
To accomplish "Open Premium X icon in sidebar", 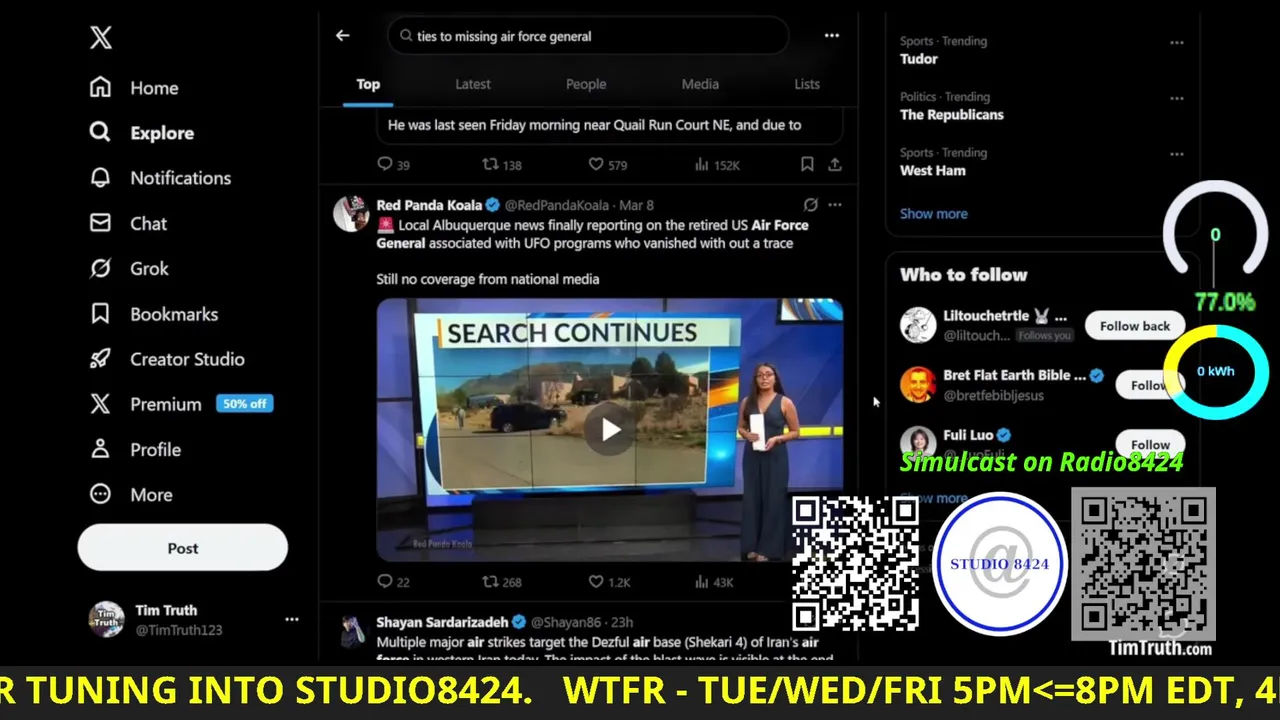I will click(100, 404).
